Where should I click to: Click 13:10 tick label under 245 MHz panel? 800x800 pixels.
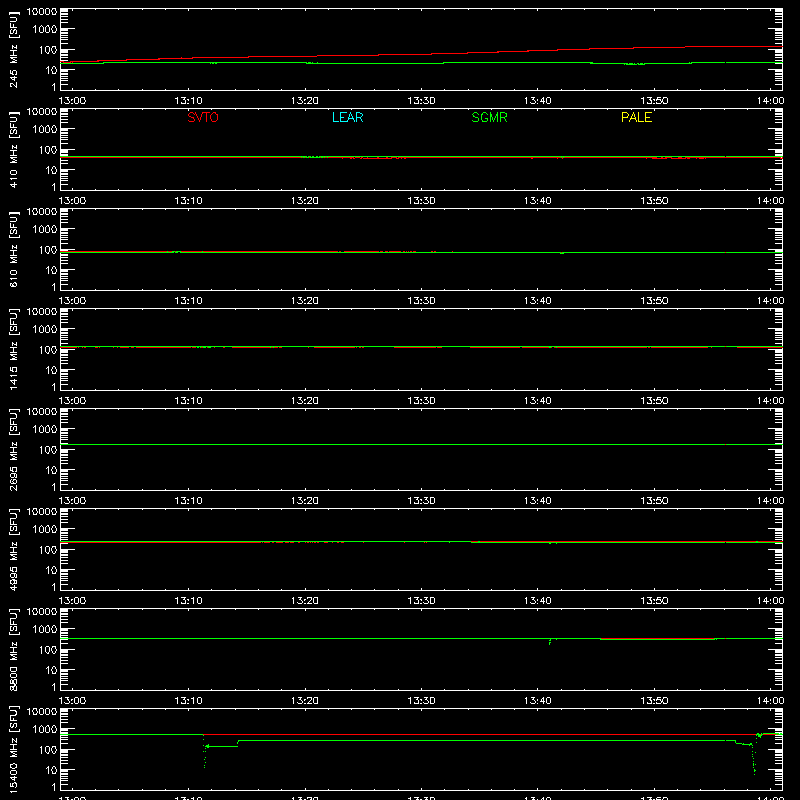click(x=188, y=101)
